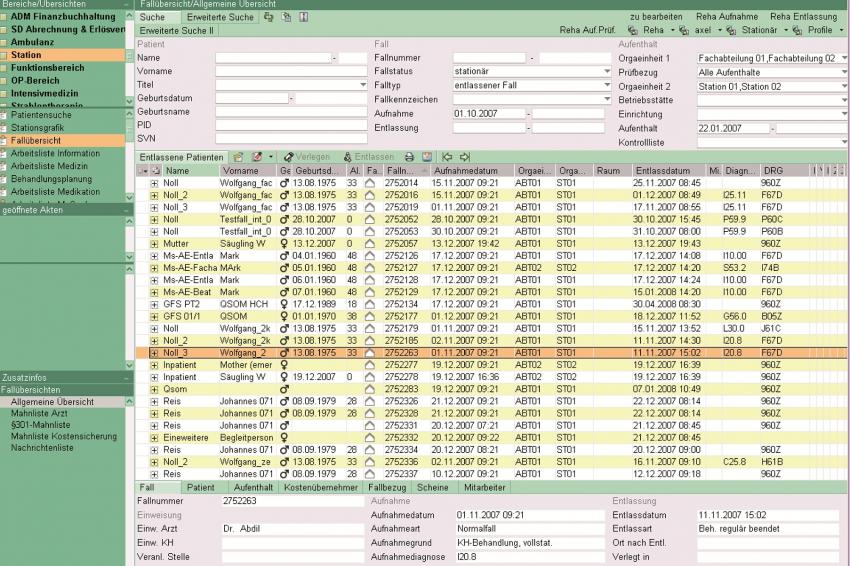Viewport: 850px width, 566px height.
Task: Open the Aufenthalt detail tab
Action: point(253,487)
